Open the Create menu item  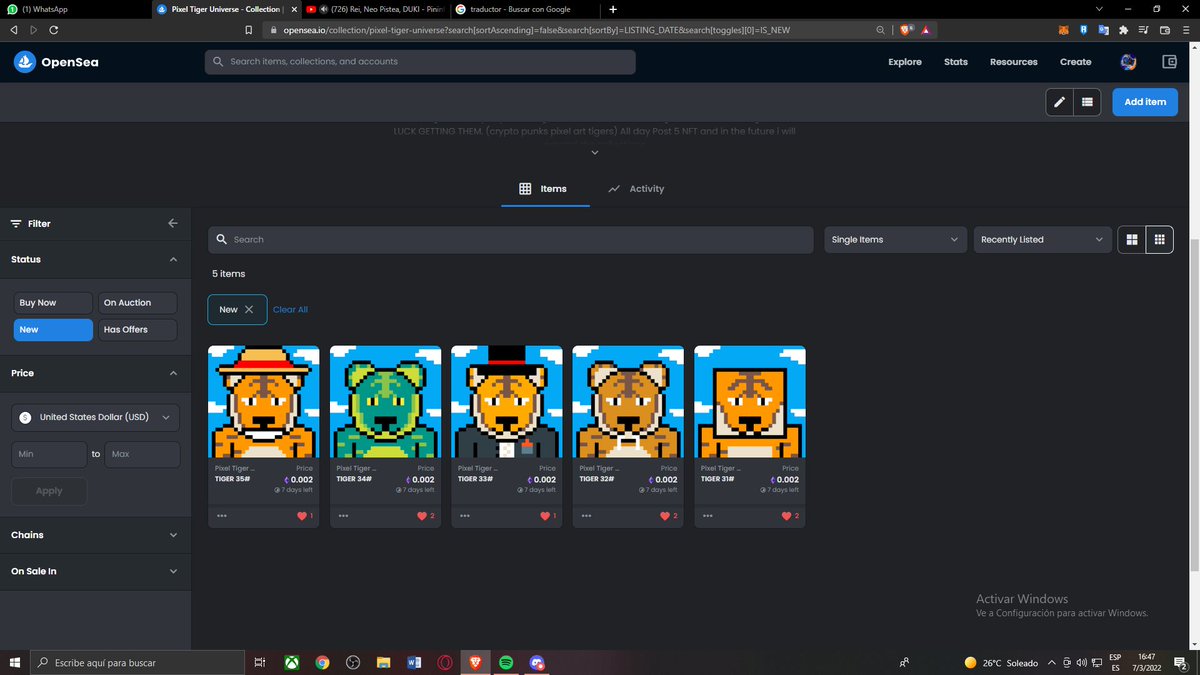[1076, 62]
